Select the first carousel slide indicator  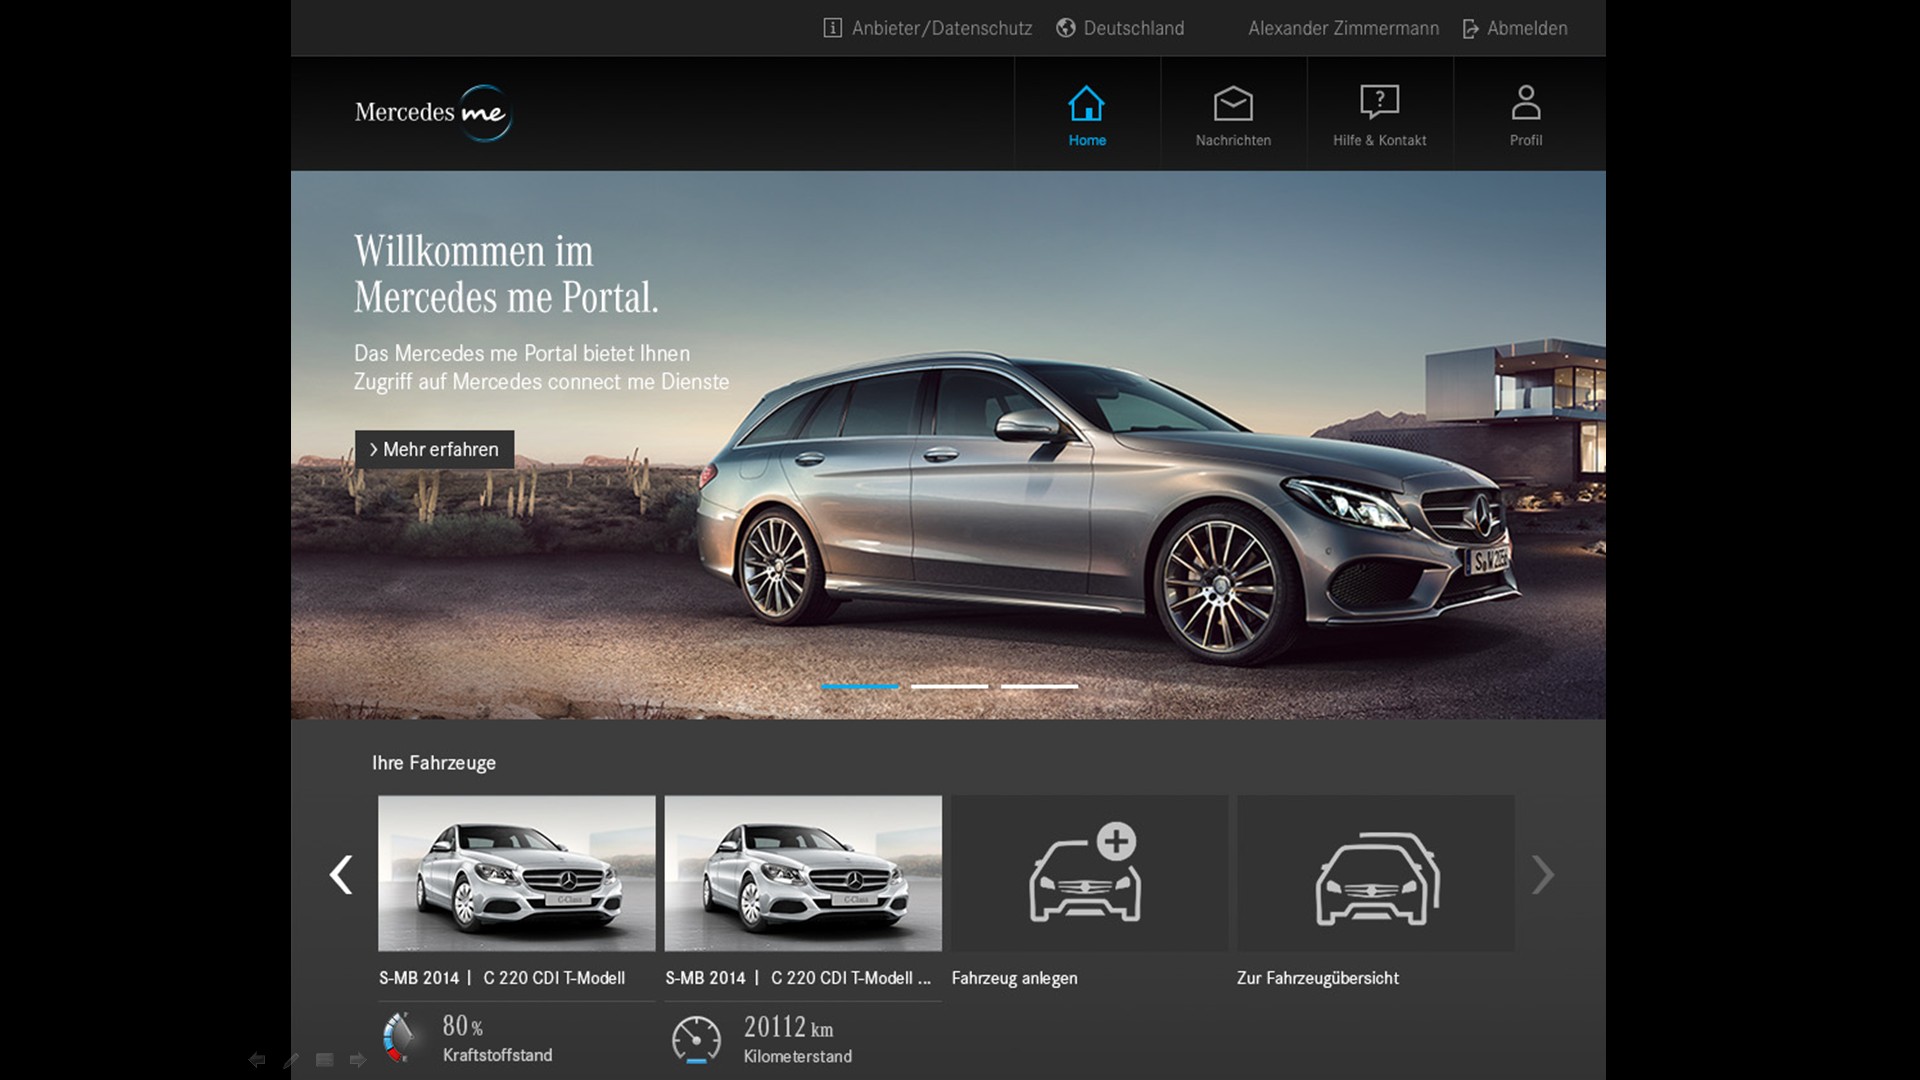click(859, 686)
